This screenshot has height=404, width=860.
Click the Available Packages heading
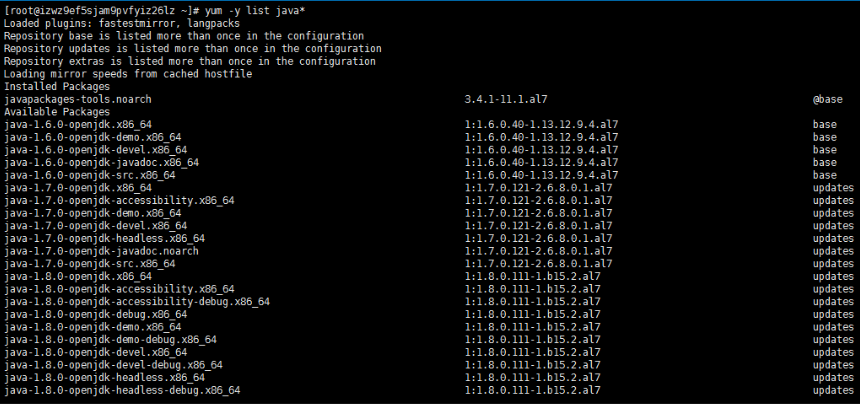click(x=57, y=111)
